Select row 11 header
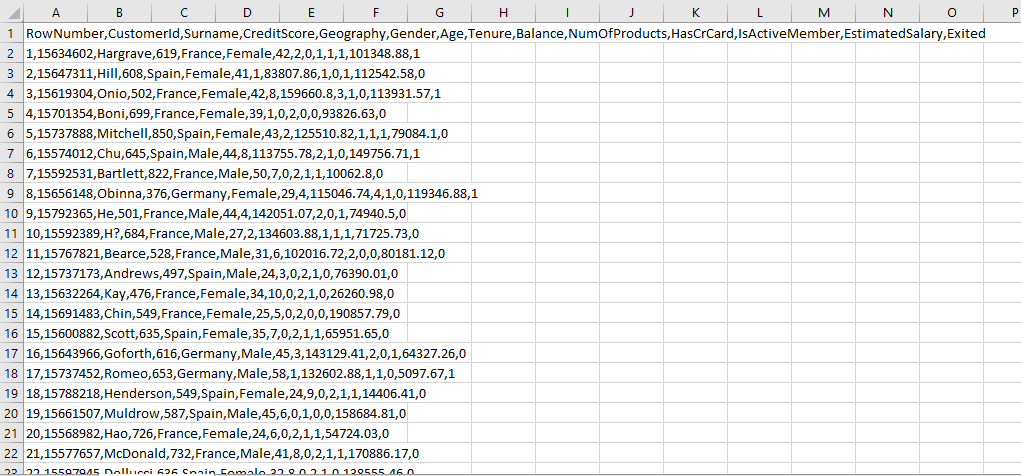The height and width of the screenshot is (476, 1021). click(12, 233)
